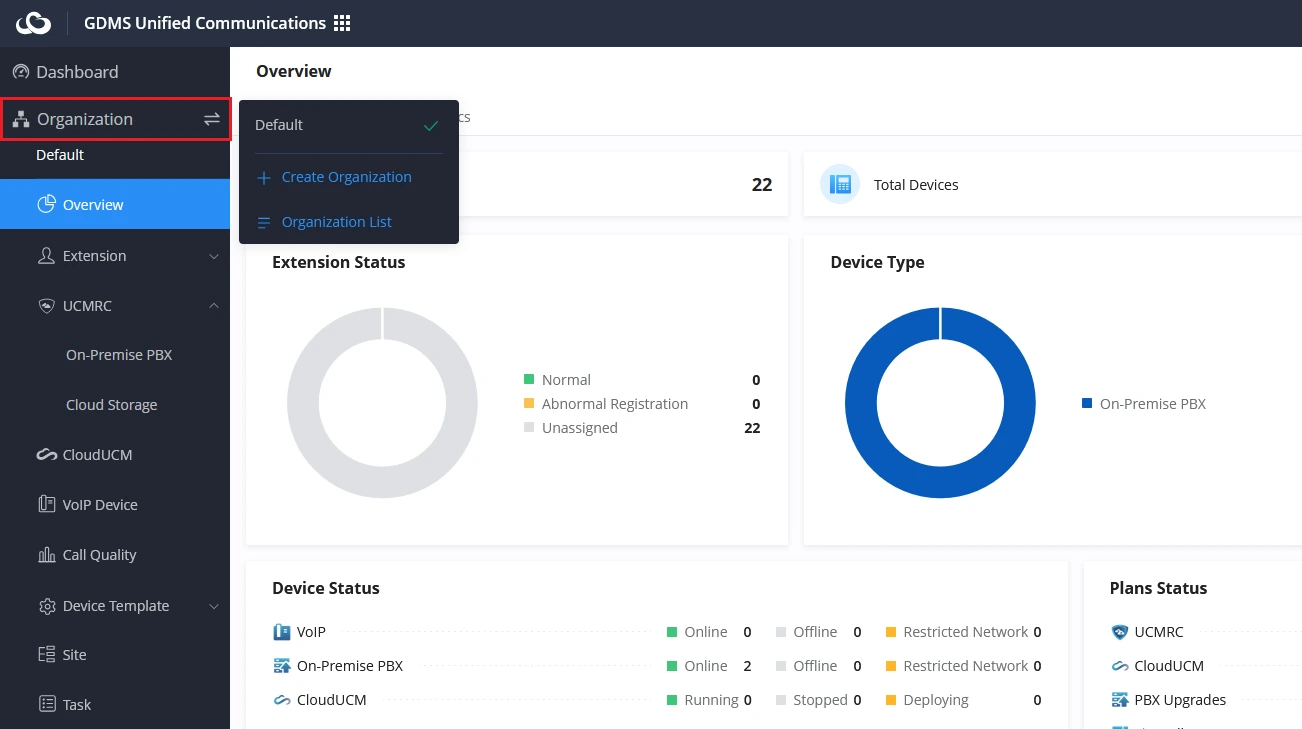Expand the Device Template submenu chevron
Image resolution: width=1302 pixels, height=729 pixels.
point(214,606)
